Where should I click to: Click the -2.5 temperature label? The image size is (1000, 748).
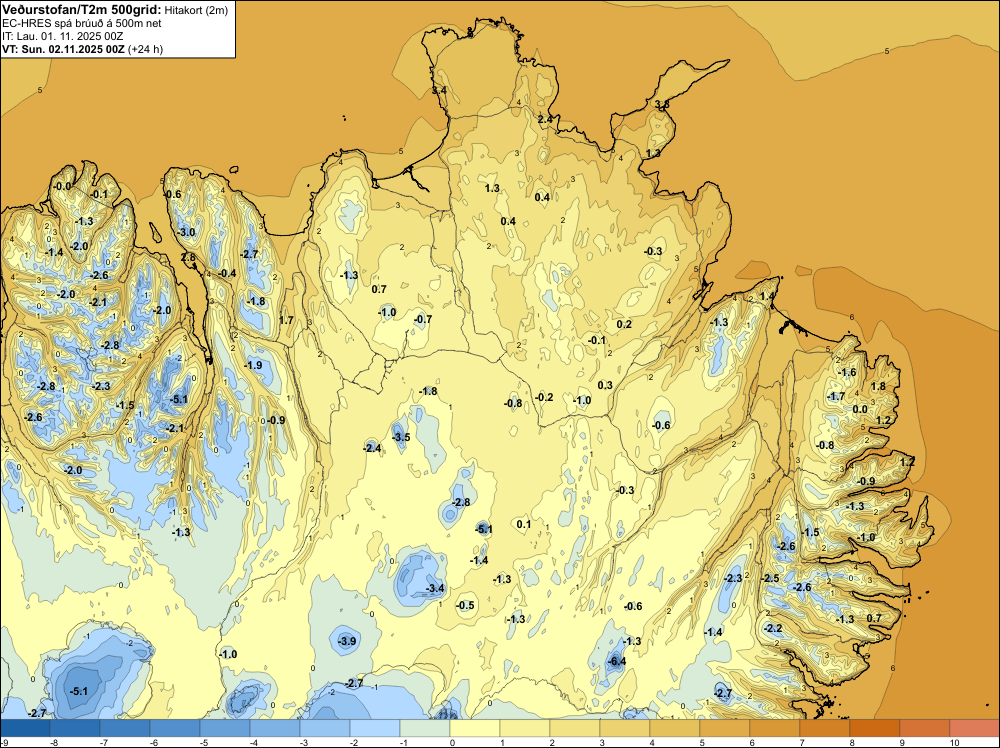coord(770,578)
